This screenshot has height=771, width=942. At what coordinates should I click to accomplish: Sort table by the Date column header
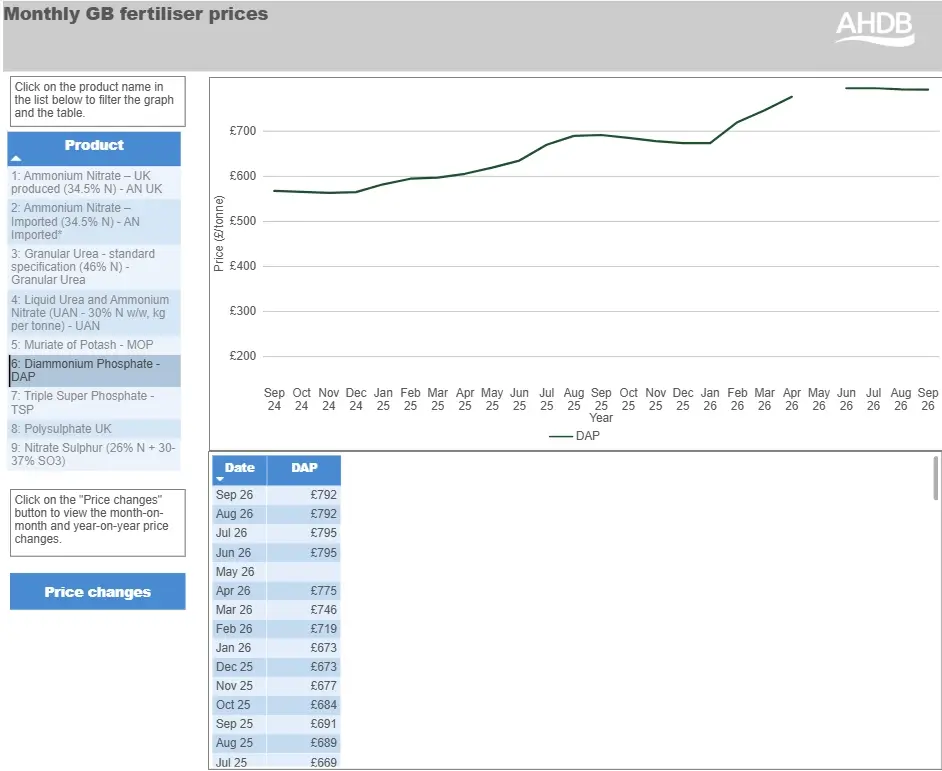[240, 470]
